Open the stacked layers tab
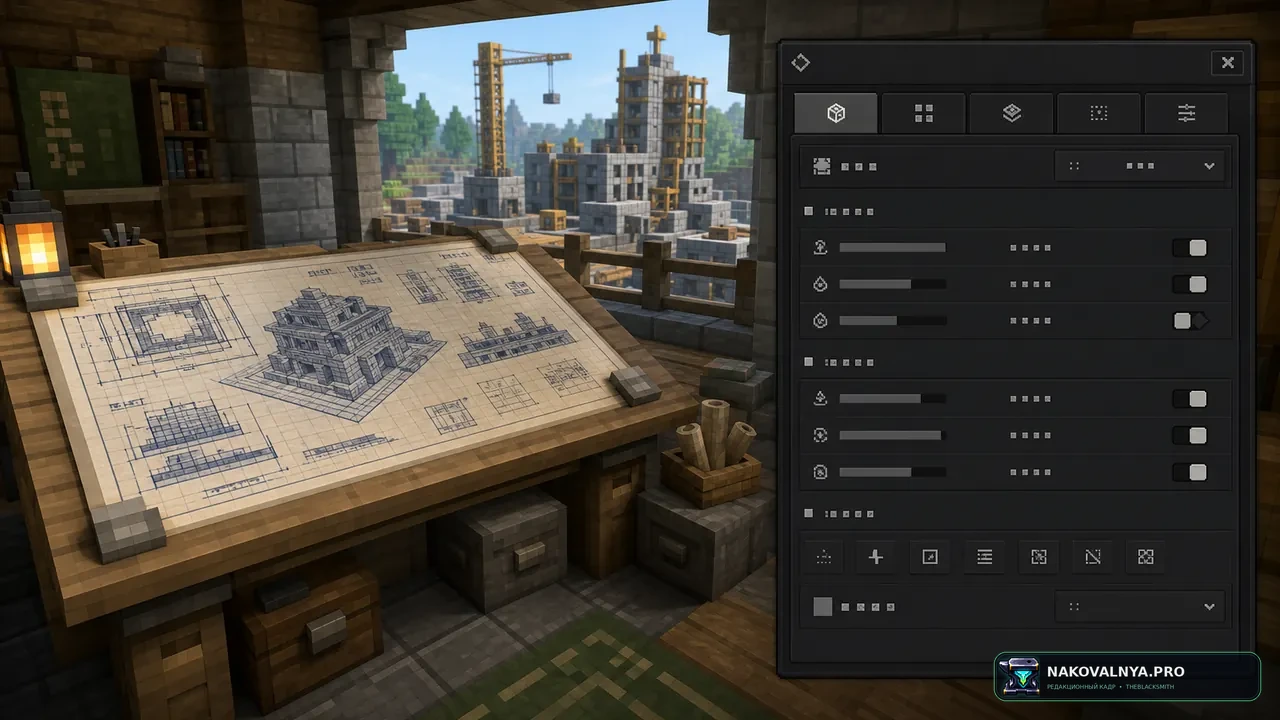Viewport: 1280px width, 720px height. coord(1011,113)
